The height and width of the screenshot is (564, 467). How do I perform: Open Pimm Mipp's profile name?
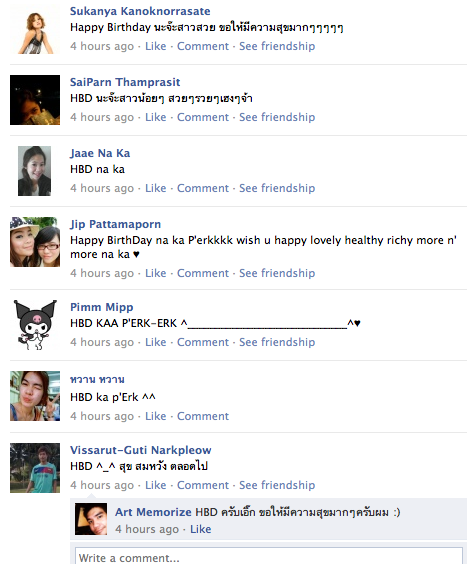tap(101, 307)
